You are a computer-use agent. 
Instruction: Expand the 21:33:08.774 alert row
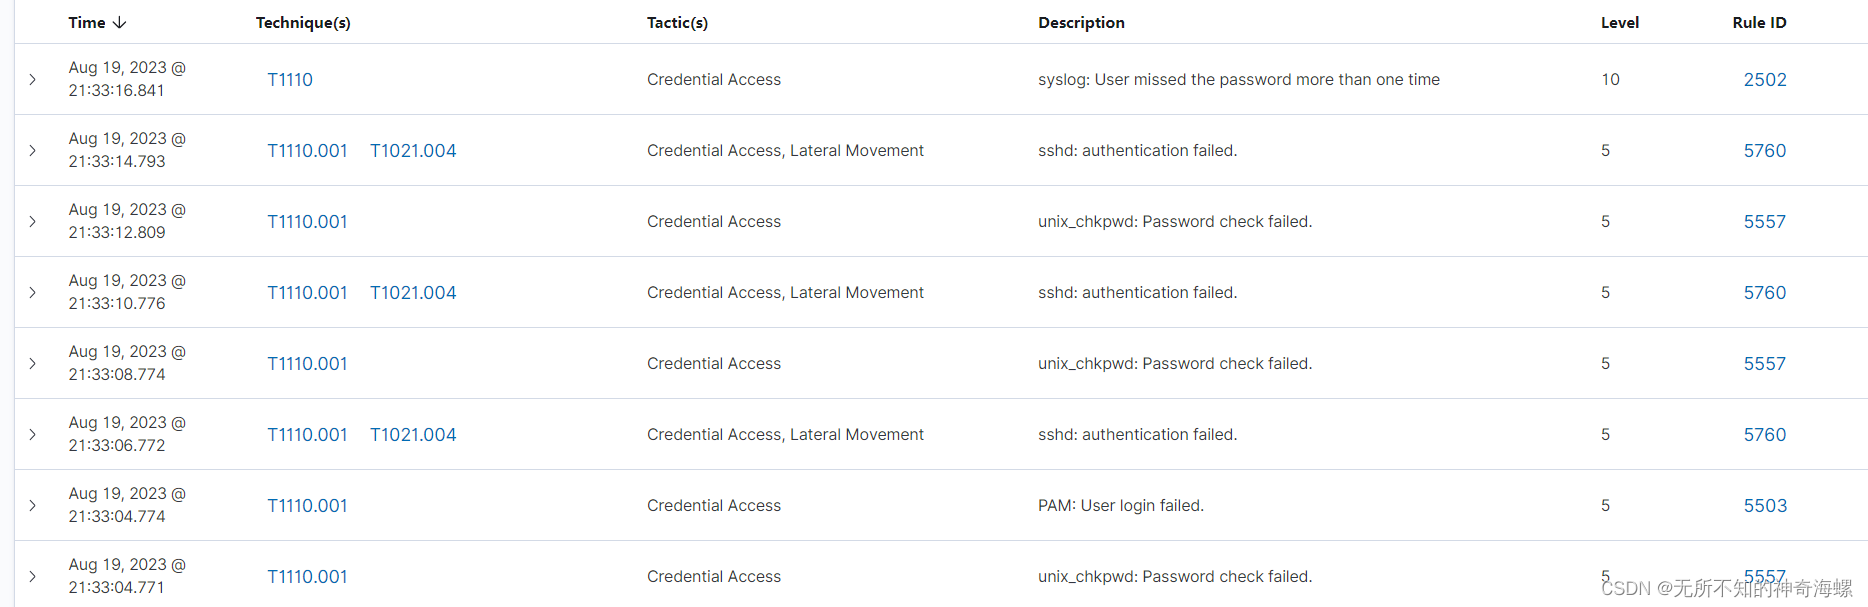pos(33,363)
